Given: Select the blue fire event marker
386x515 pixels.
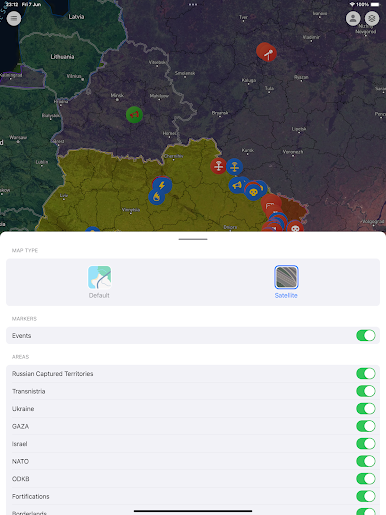Looking at the screenshot, I should [156, 197].
